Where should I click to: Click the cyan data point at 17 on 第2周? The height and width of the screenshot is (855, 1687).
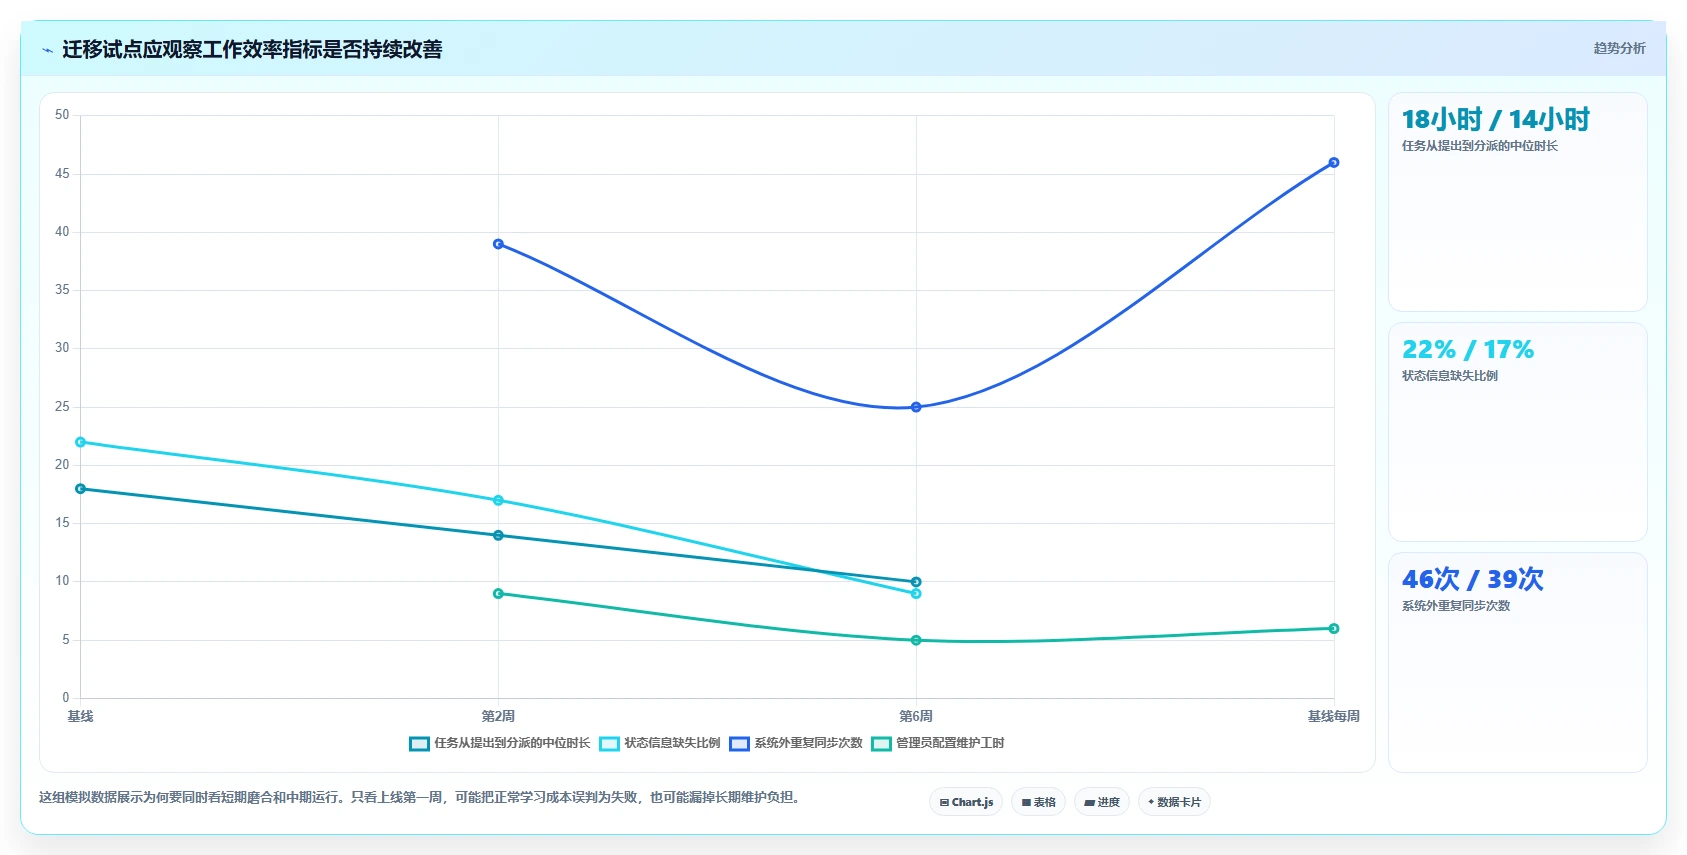[x=498, y=500]
